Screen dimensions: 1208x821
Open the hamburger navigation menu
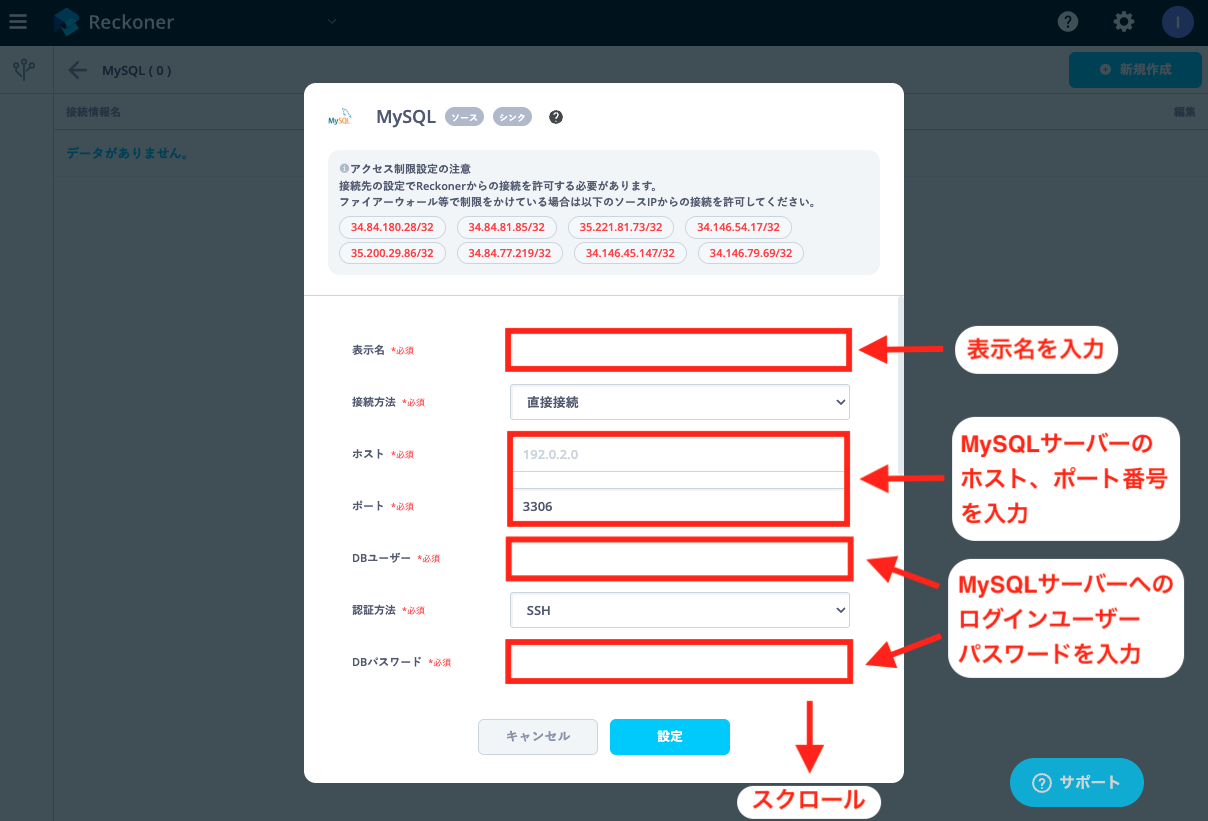(x=18, y=21)
